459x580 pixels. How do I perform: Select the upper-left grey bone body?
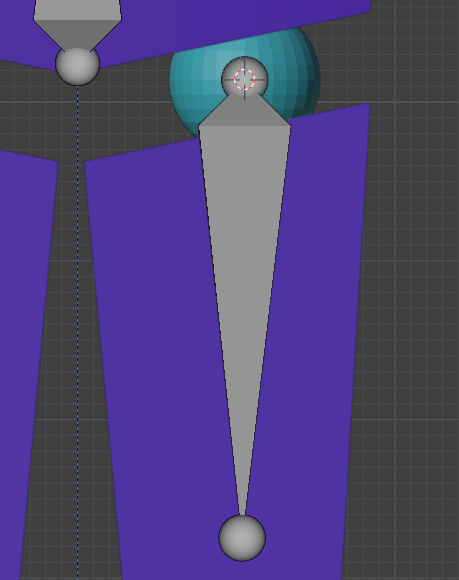(x=77, y=10)
